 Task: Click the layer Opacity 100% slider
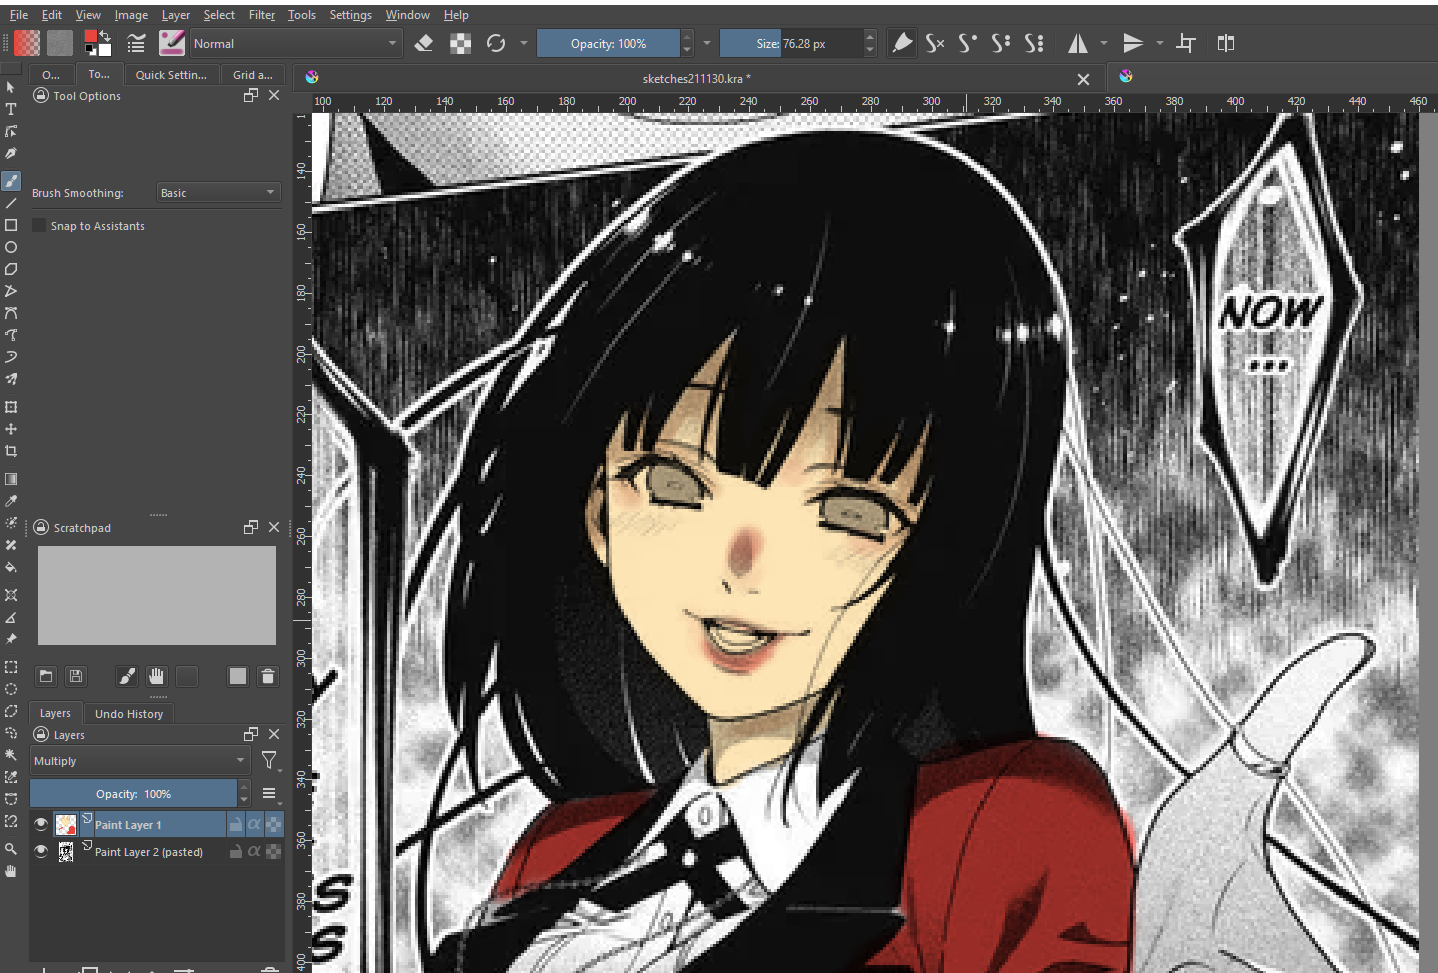tap(133, 794)
